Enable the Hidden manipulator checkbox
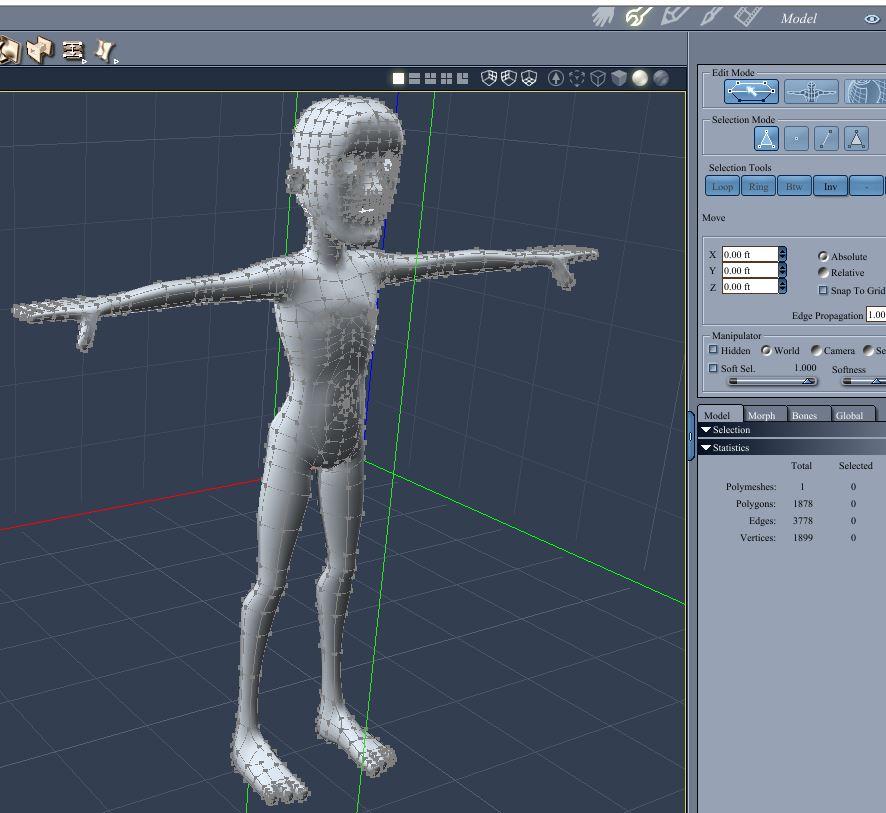The height and width of the screenshot is (813, 886). [713, 350]
